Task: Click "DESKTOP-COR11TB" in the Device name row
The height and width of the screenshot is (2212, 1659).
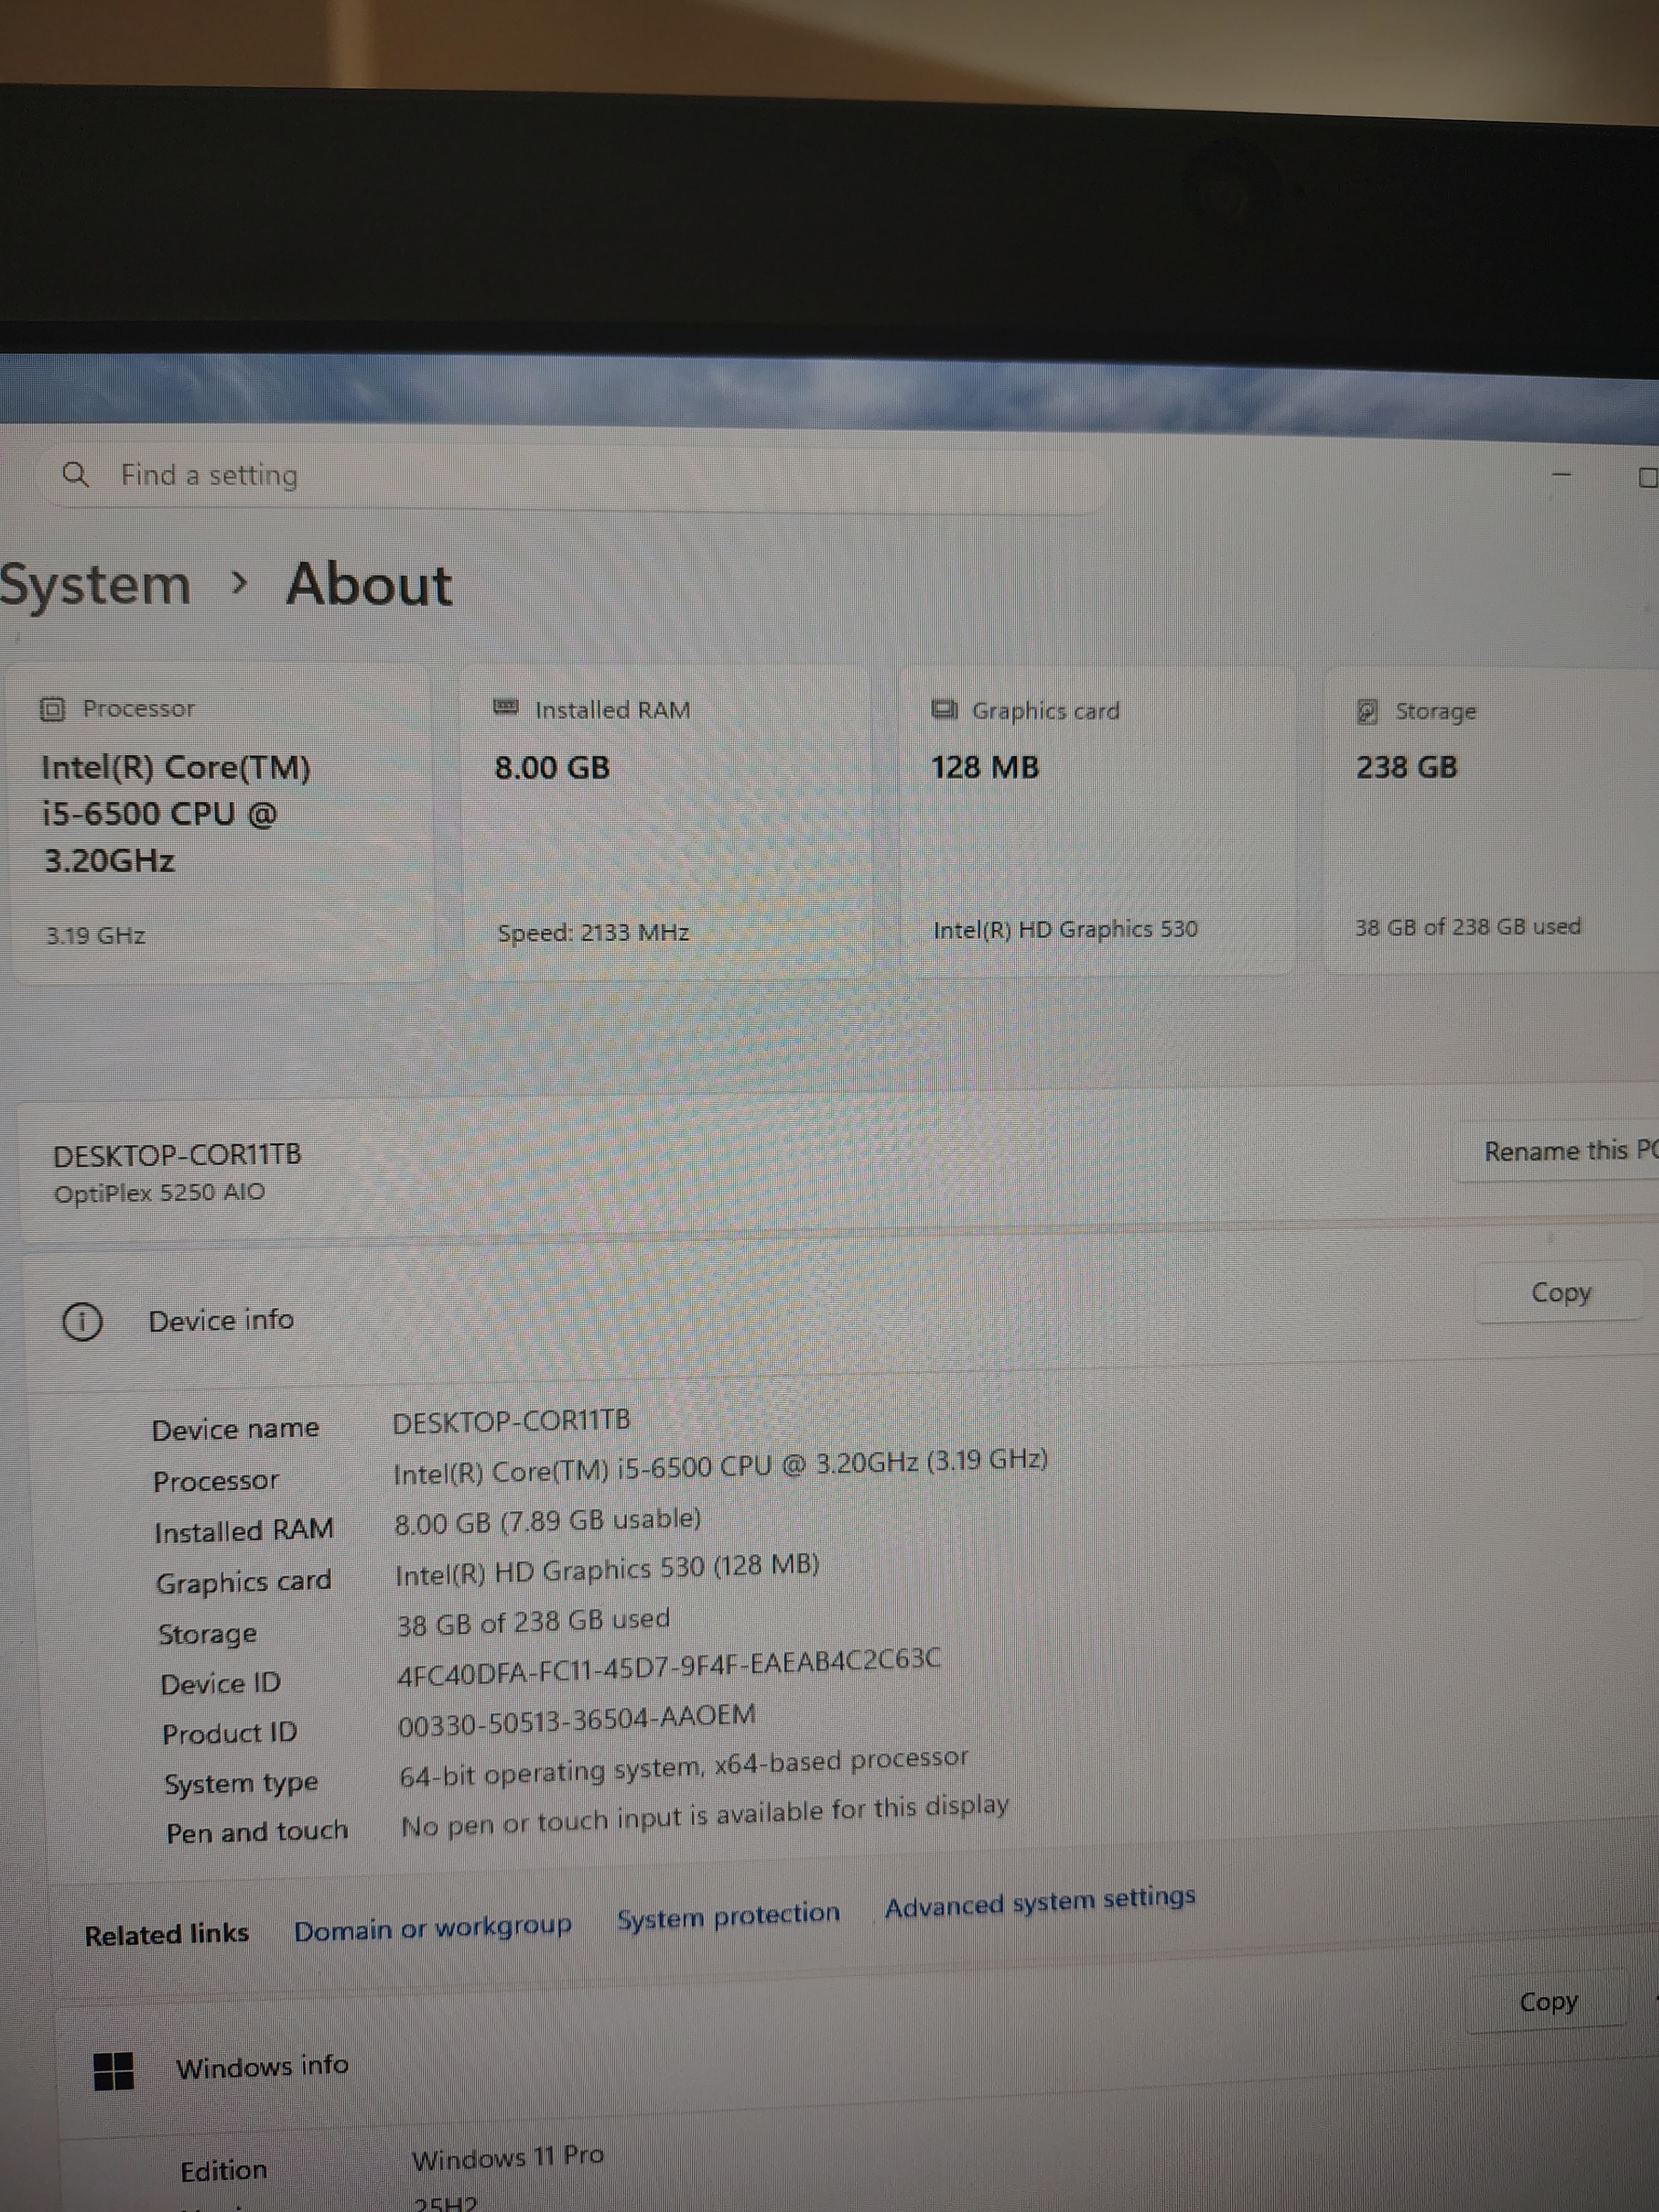Action: coord(511,1422)
